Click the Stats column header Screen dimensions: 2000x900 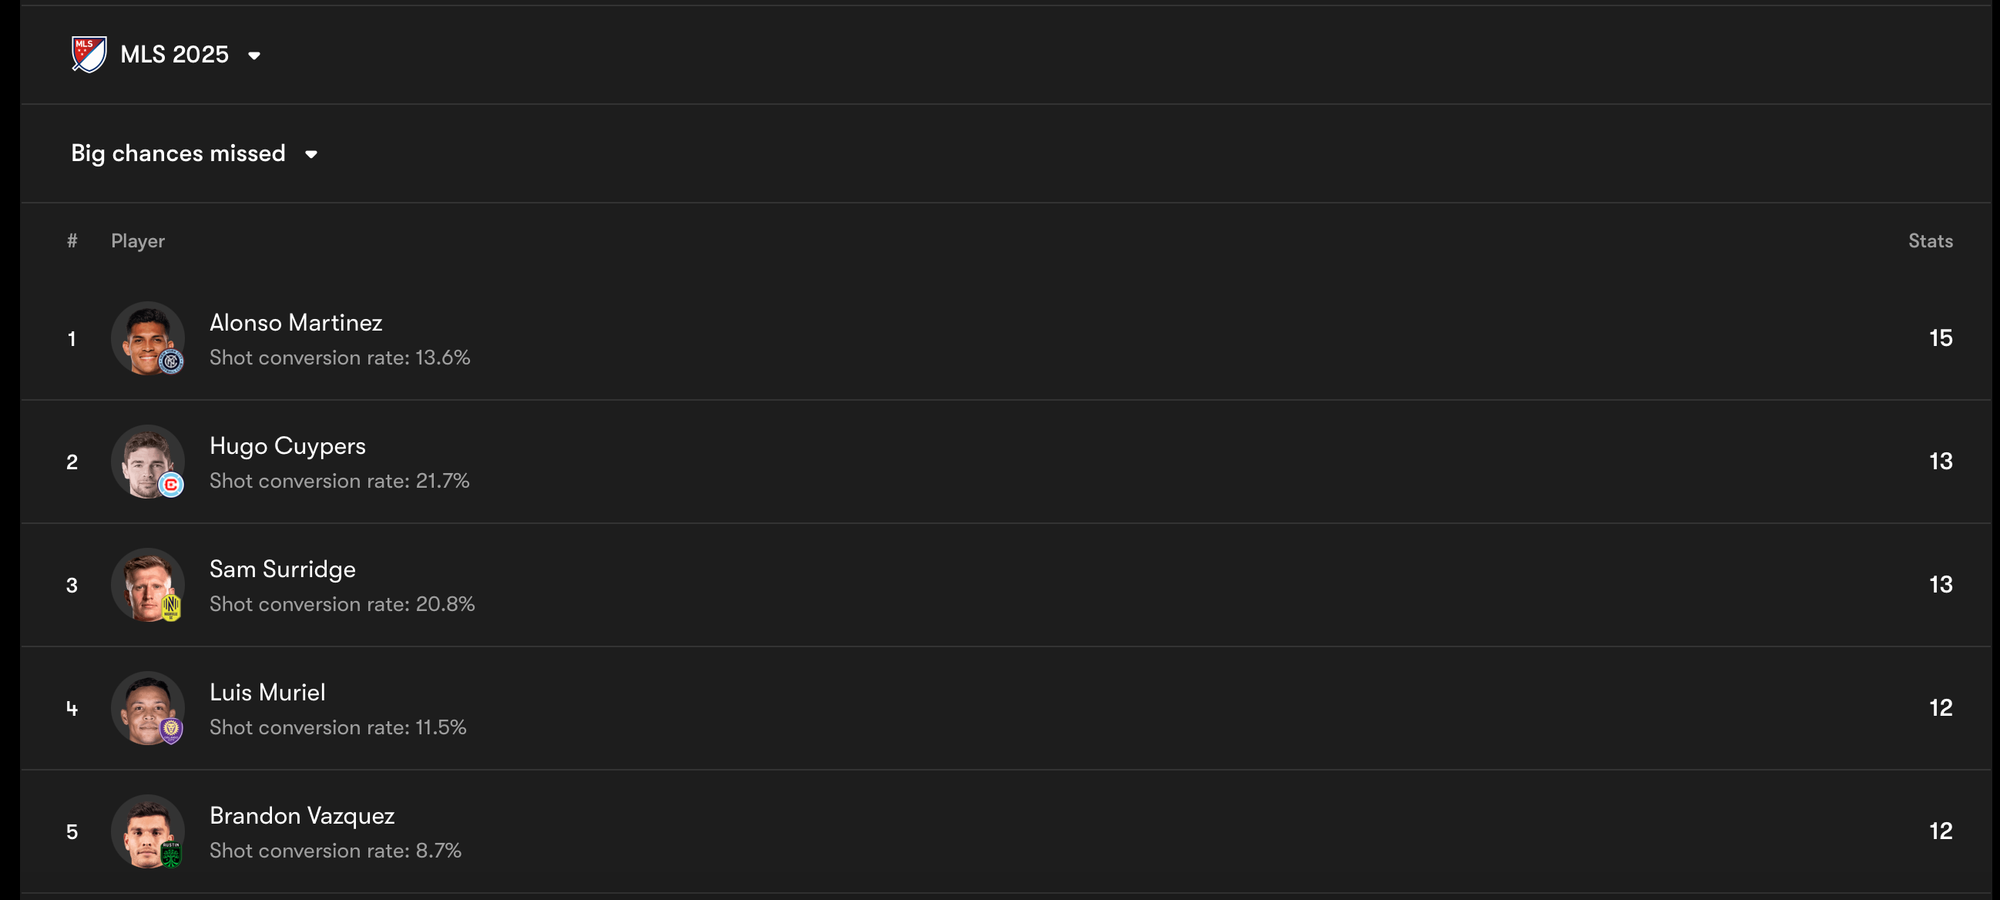pos(1930,241)
